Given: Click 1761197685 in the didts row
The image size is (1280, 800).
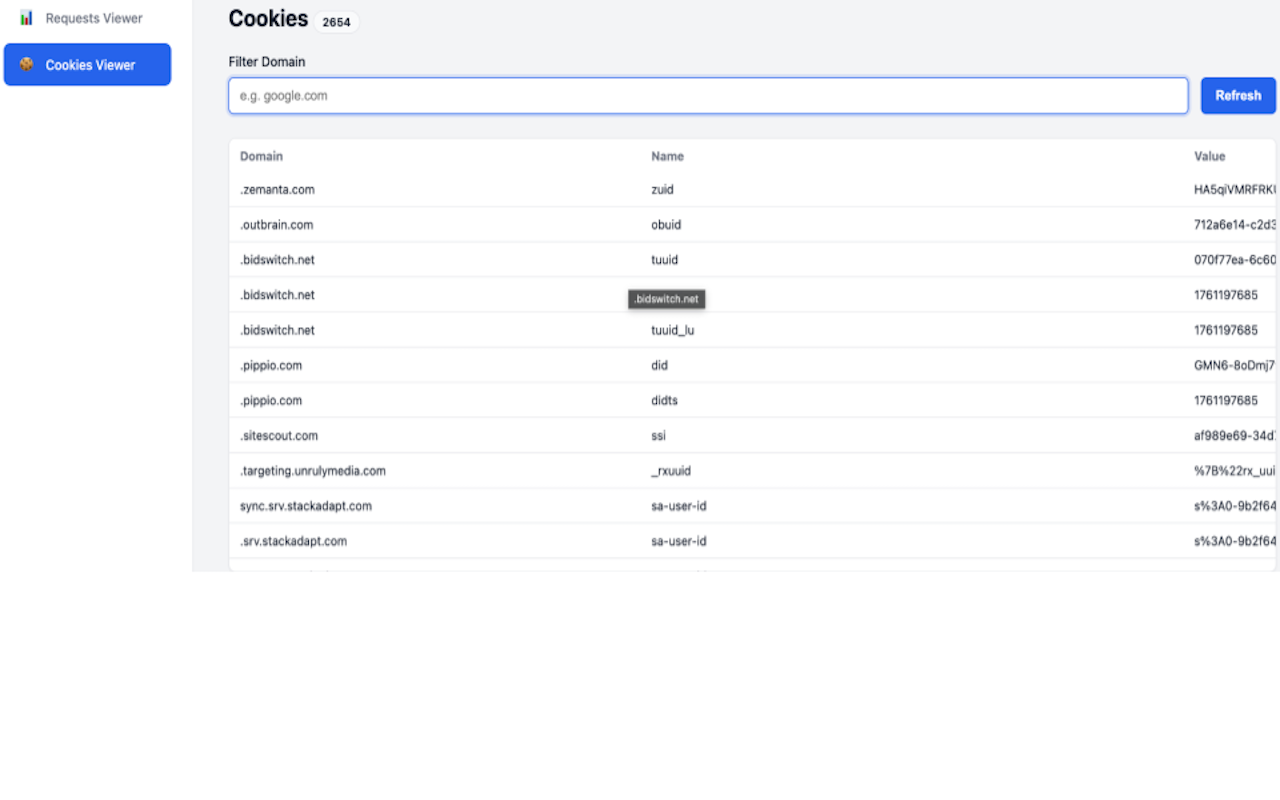Looking at the screenshot, I should (x=1226, y=401).
